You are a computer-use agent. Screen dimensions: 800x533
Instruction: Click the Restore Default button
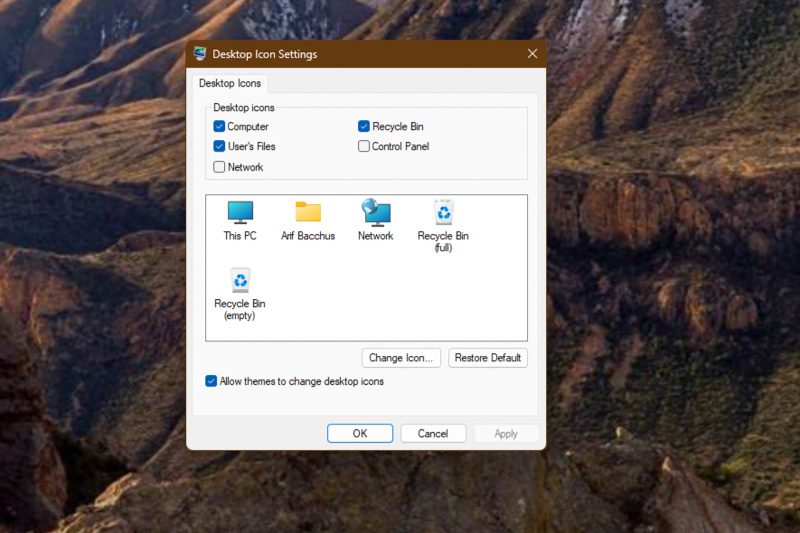tap(488, 358)
